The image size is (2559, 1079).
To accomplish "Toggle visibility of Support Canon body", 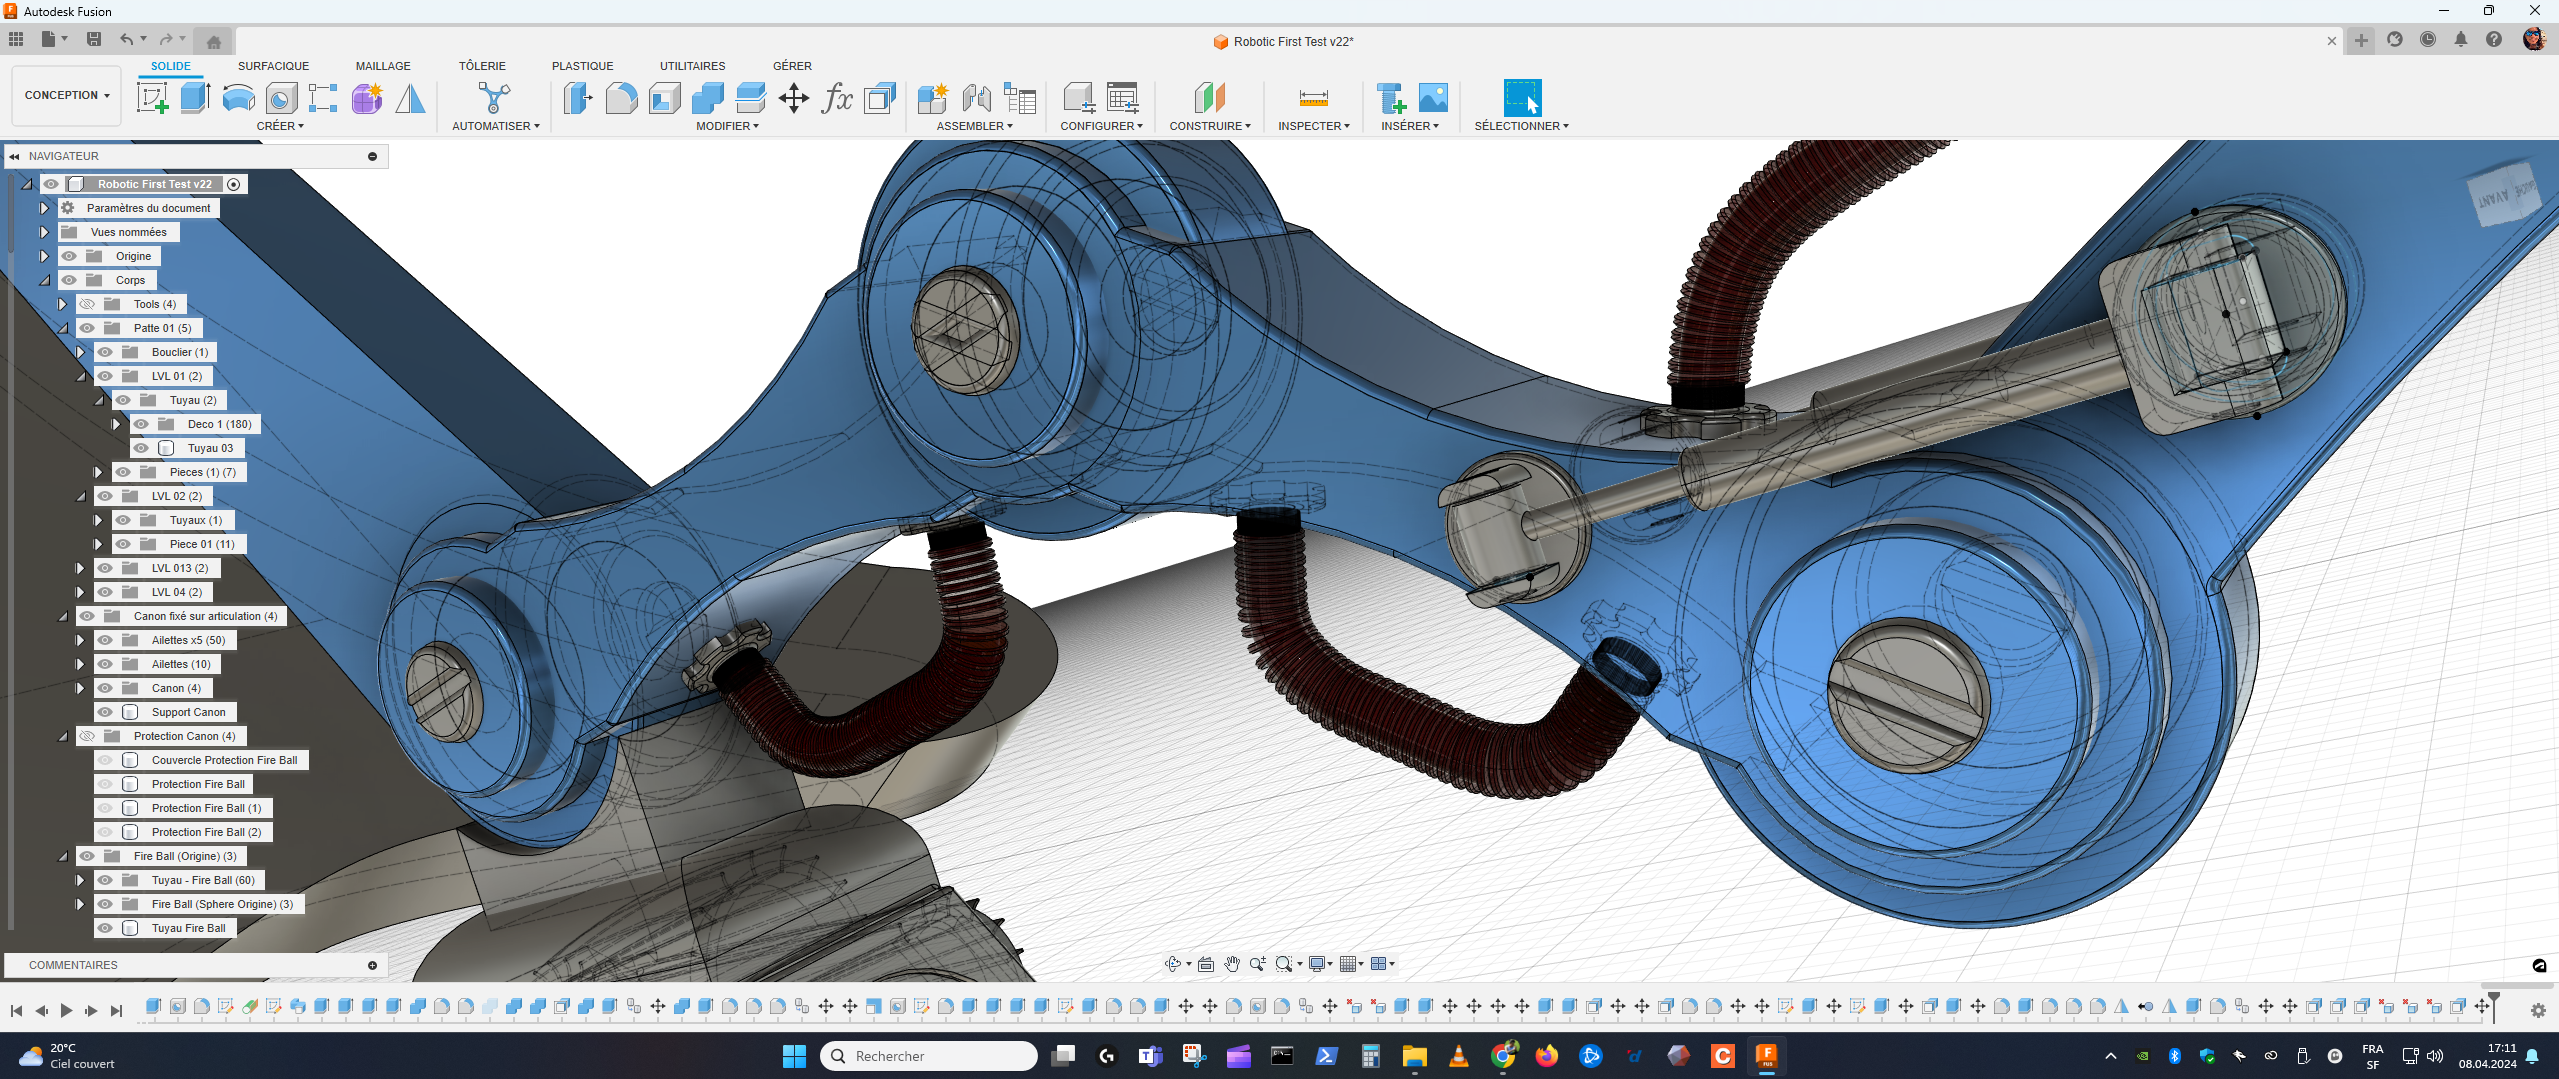I will [105, 712].
